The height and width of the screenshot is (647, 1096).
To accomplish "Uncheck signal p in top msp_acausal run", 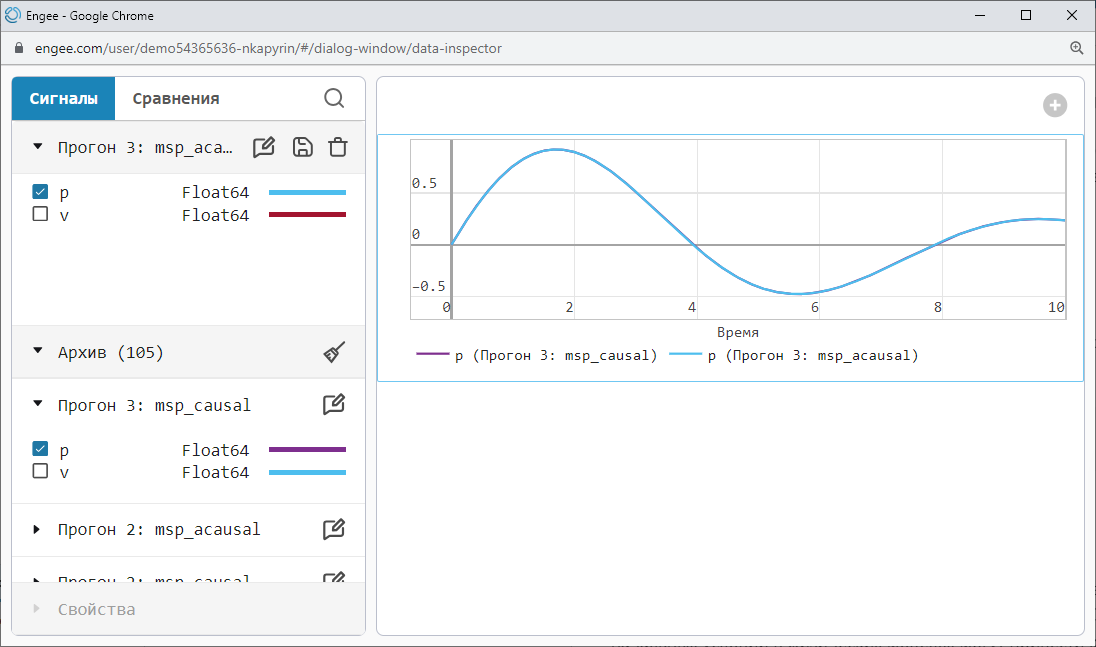I will 40,192.
